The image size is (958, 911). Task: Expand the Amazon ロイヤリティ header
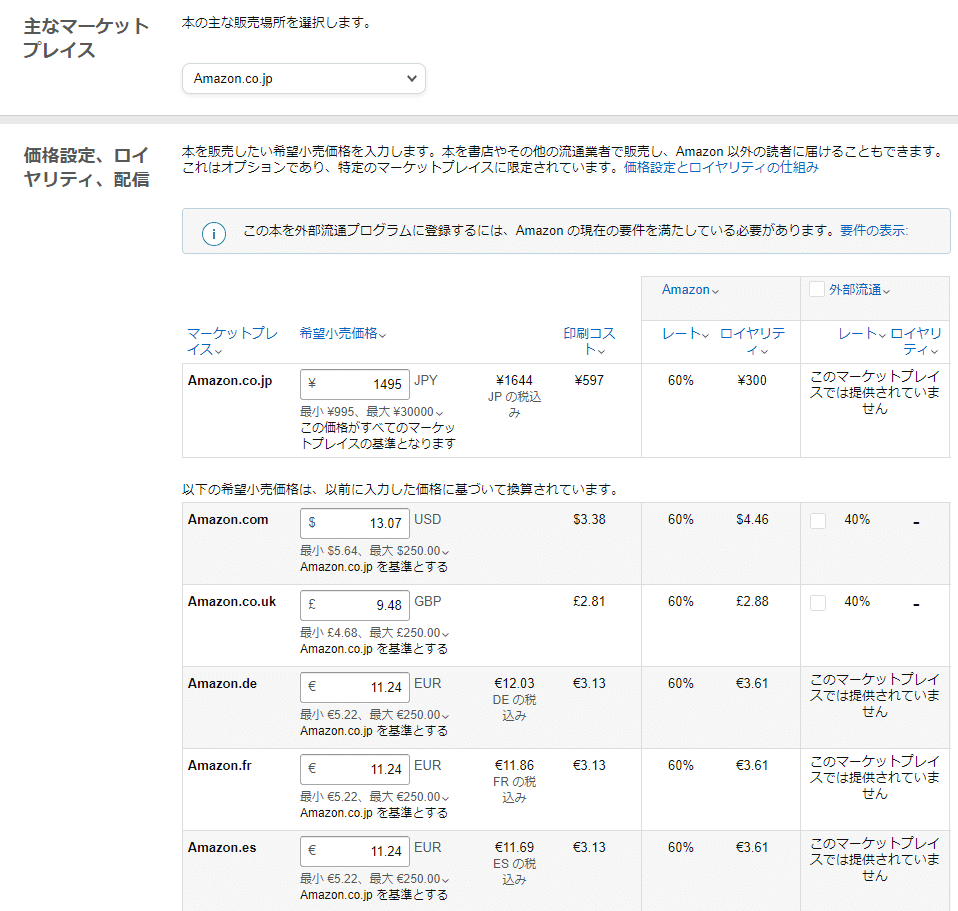coord(753,341)
